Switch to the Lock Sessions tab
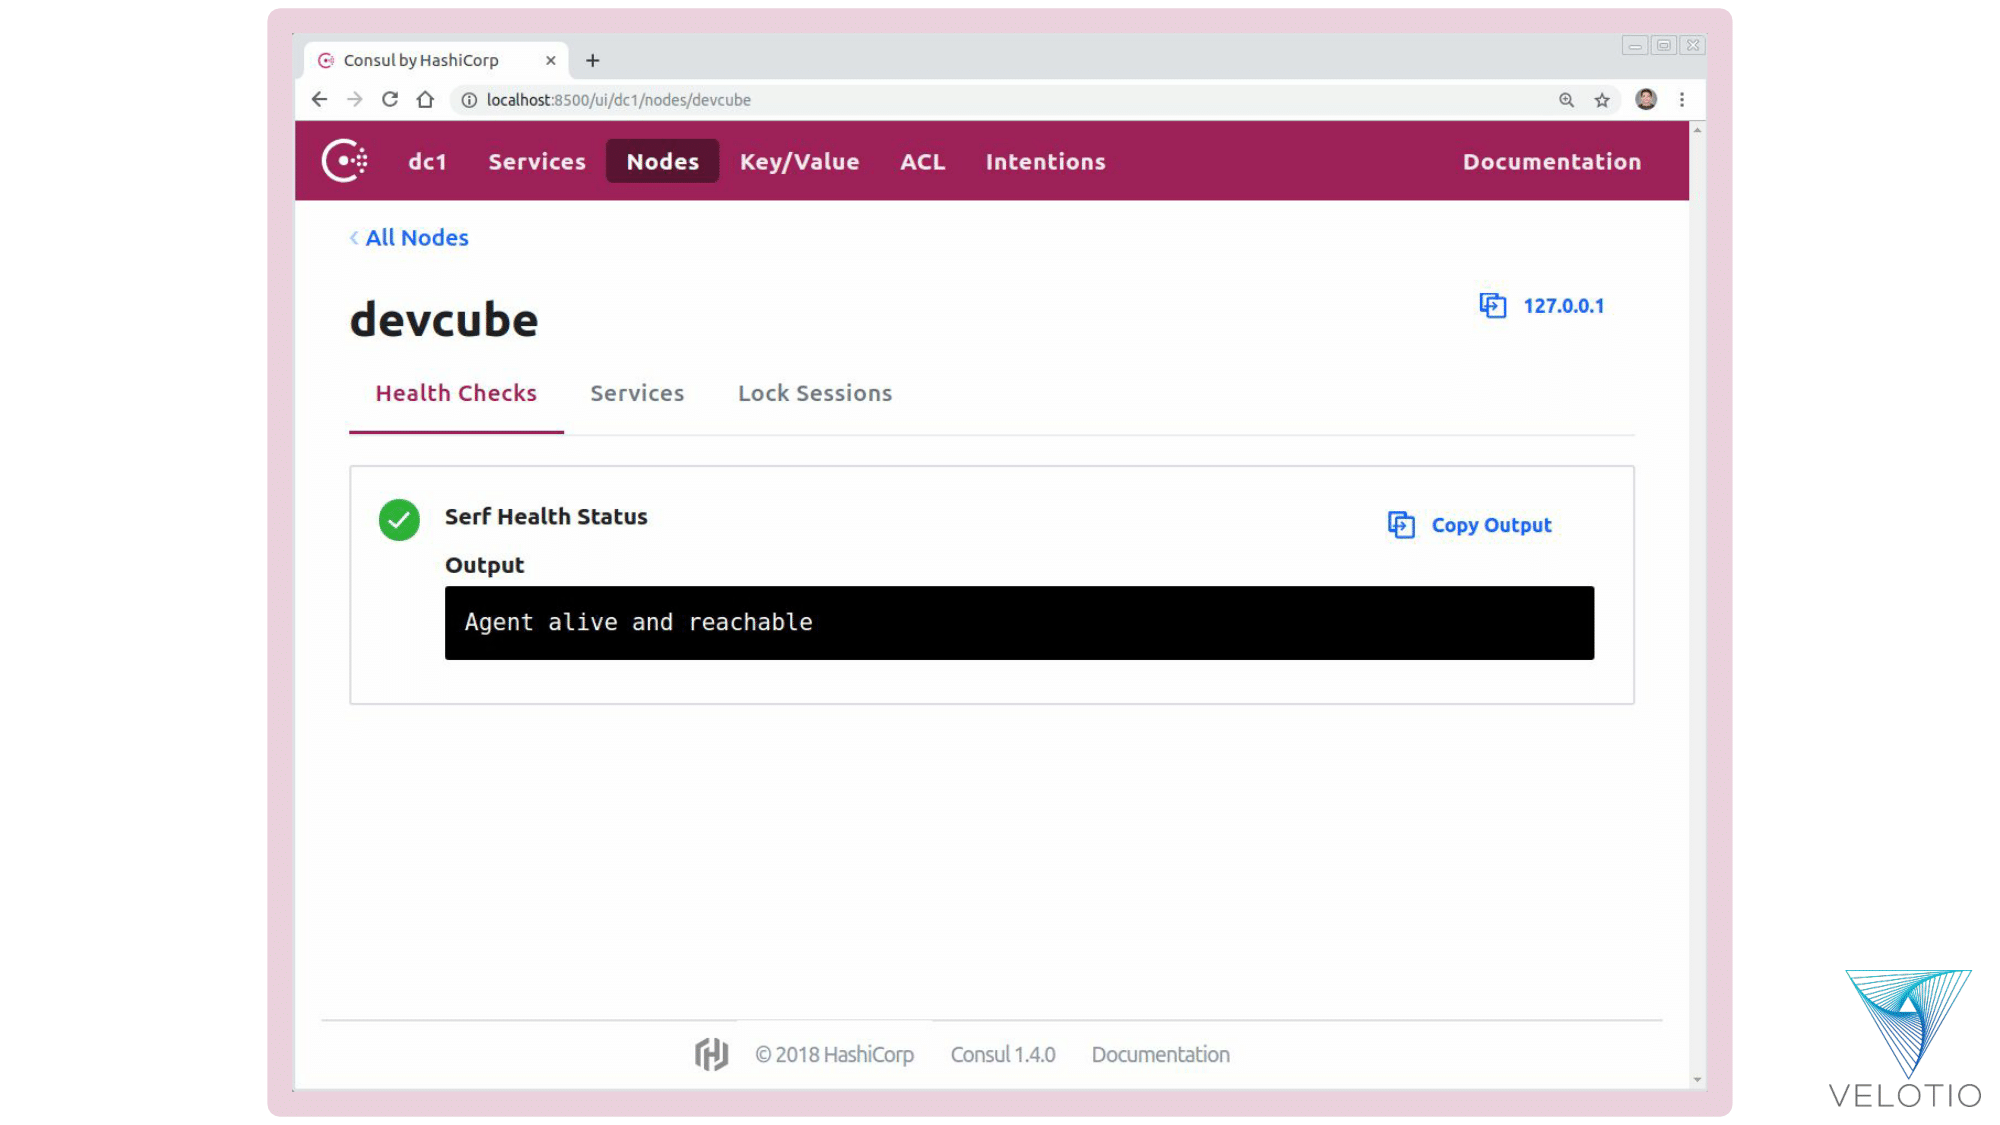The image size is (2000, 1125). click(814, 393)
